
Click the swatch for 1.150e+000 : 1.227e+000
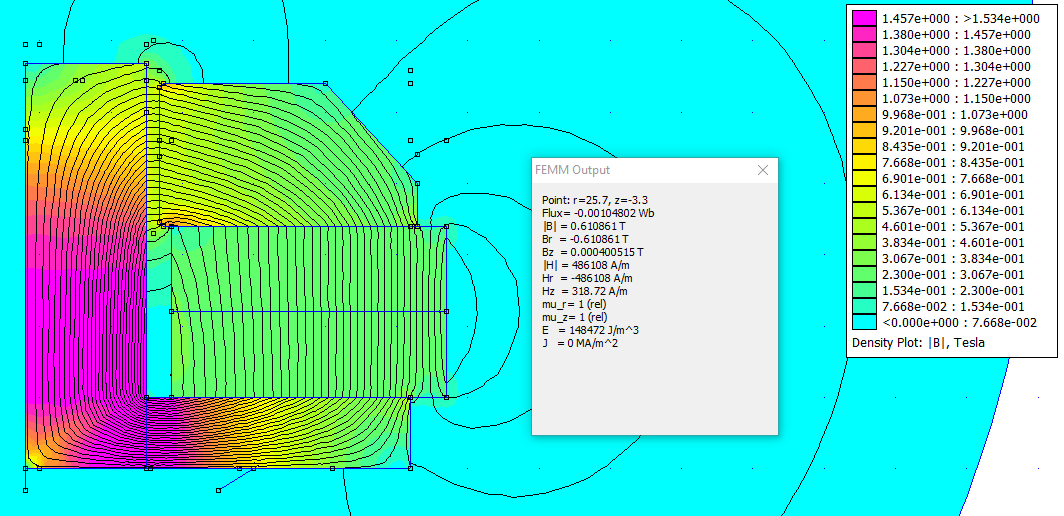point(864,82)
